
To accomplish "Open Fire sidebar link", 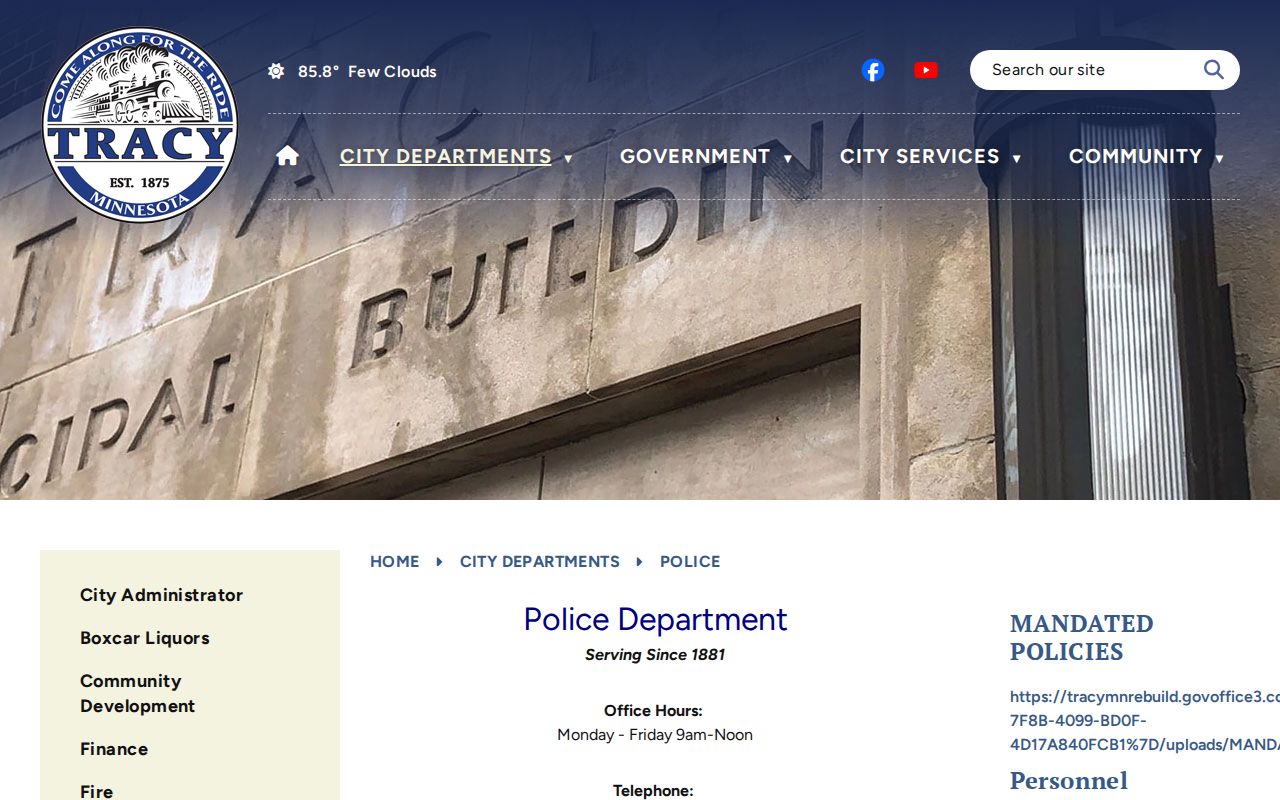I will [97, 791].
